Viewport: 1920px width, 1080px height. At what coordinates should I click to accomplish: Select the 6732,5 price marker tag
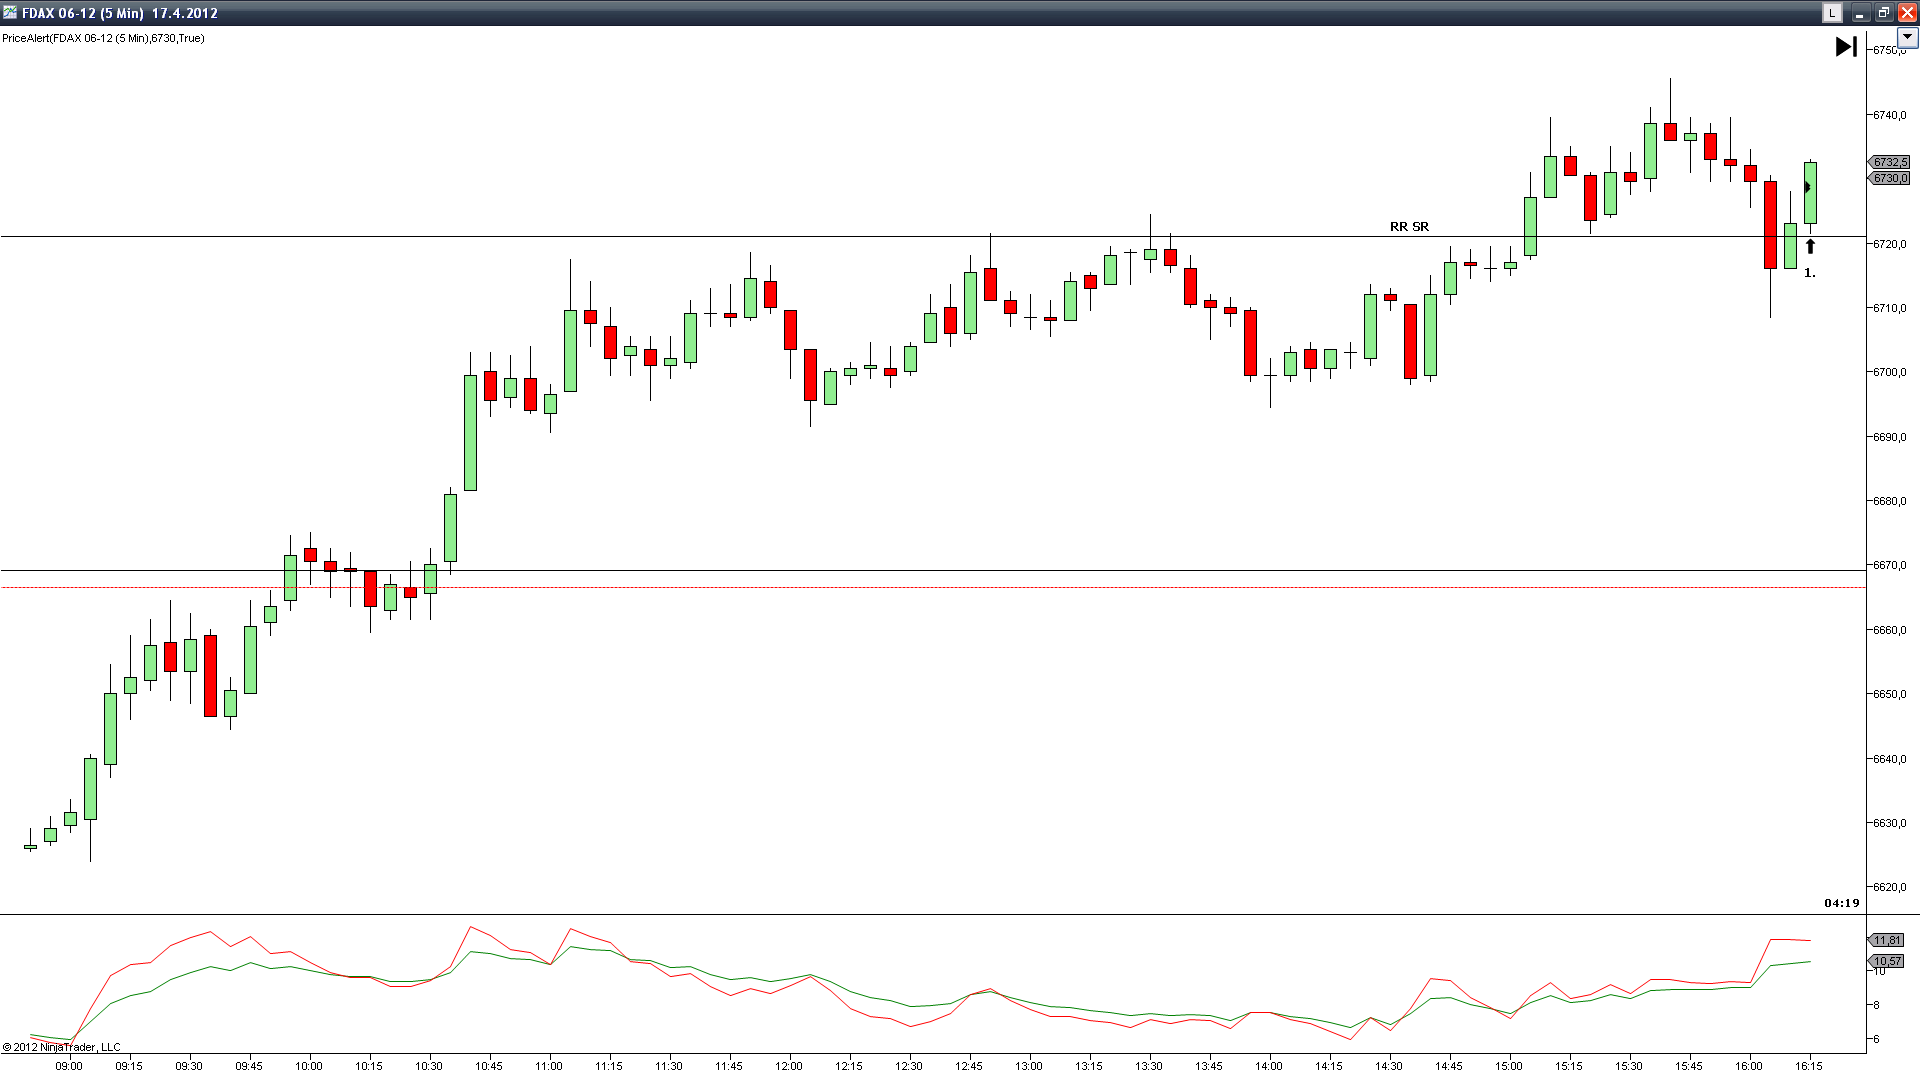tap(1890, 162)
